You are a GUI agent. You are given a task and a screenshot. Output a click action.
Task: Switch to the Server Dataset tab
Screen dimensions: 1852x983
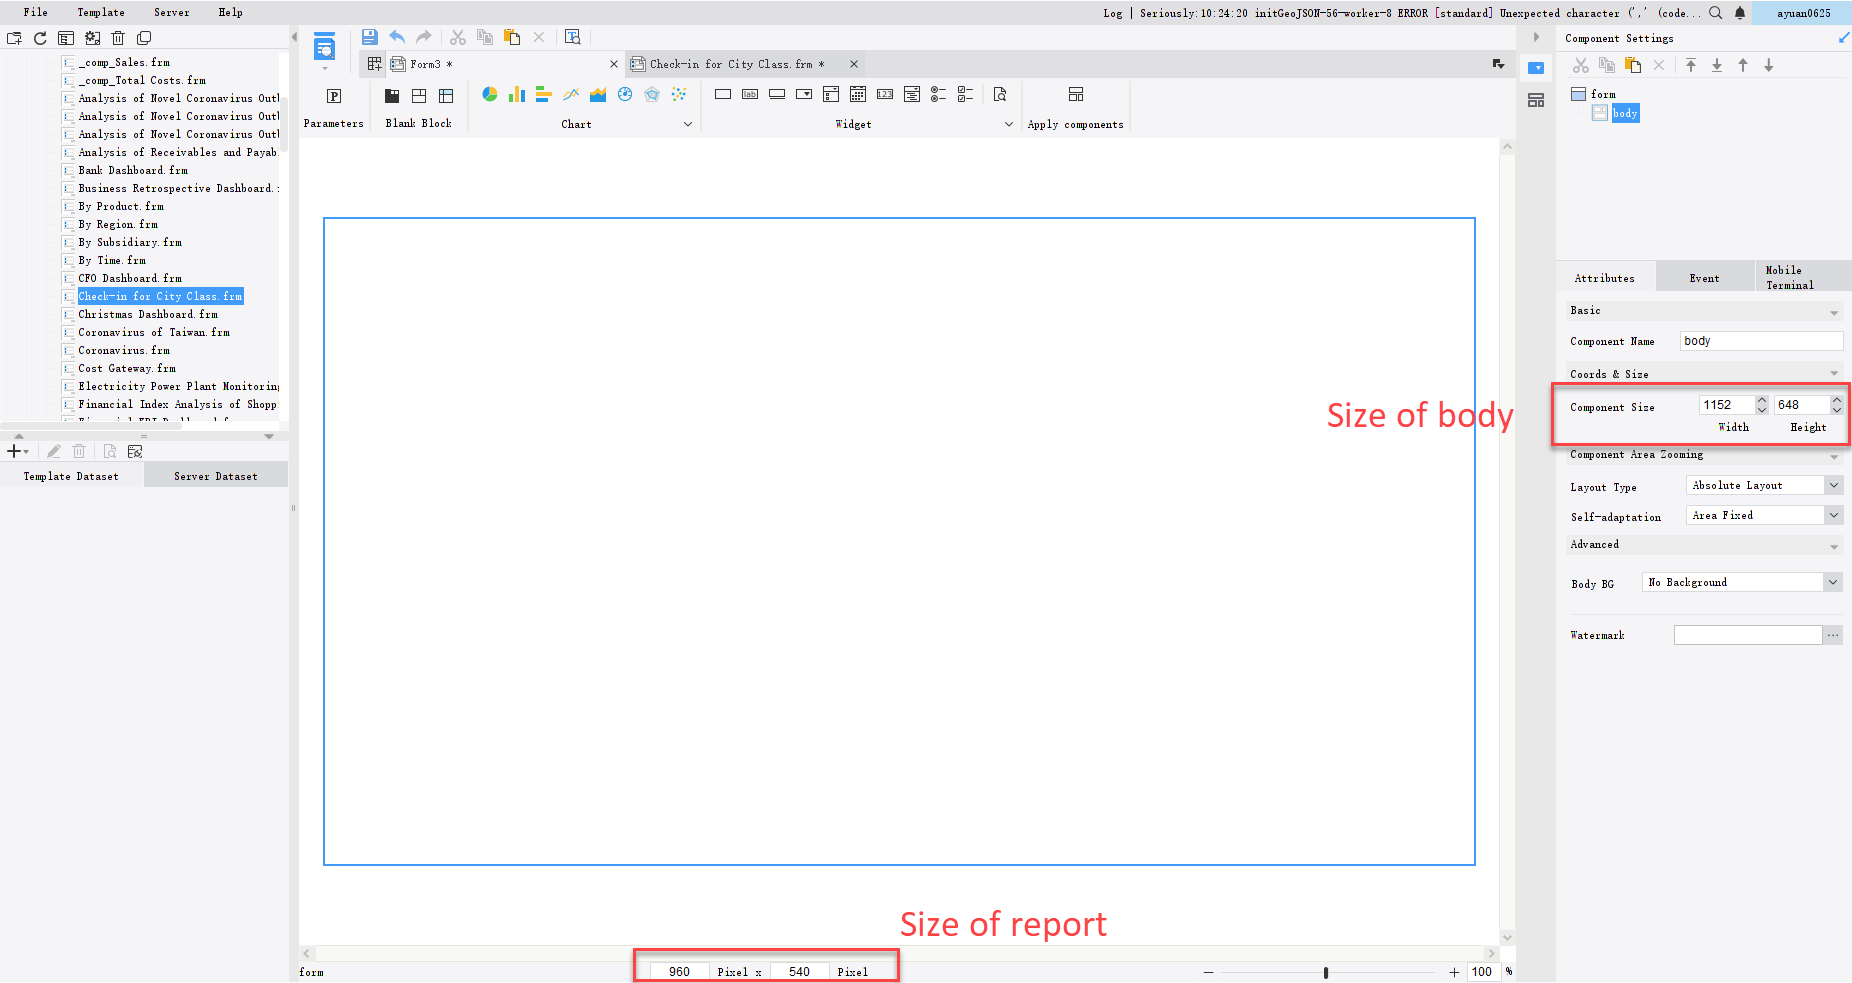coord(216,476)
